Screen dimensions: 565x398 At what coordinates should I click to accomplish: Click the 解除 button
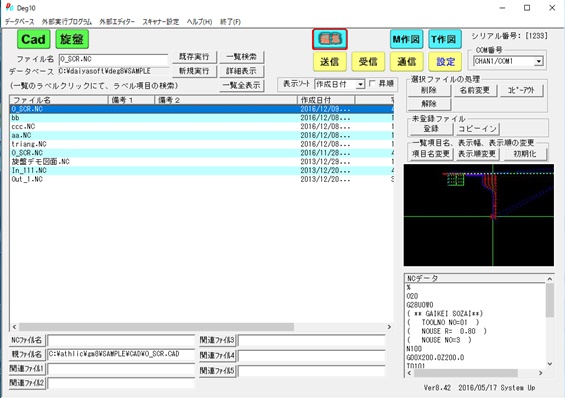pos(429,104)
